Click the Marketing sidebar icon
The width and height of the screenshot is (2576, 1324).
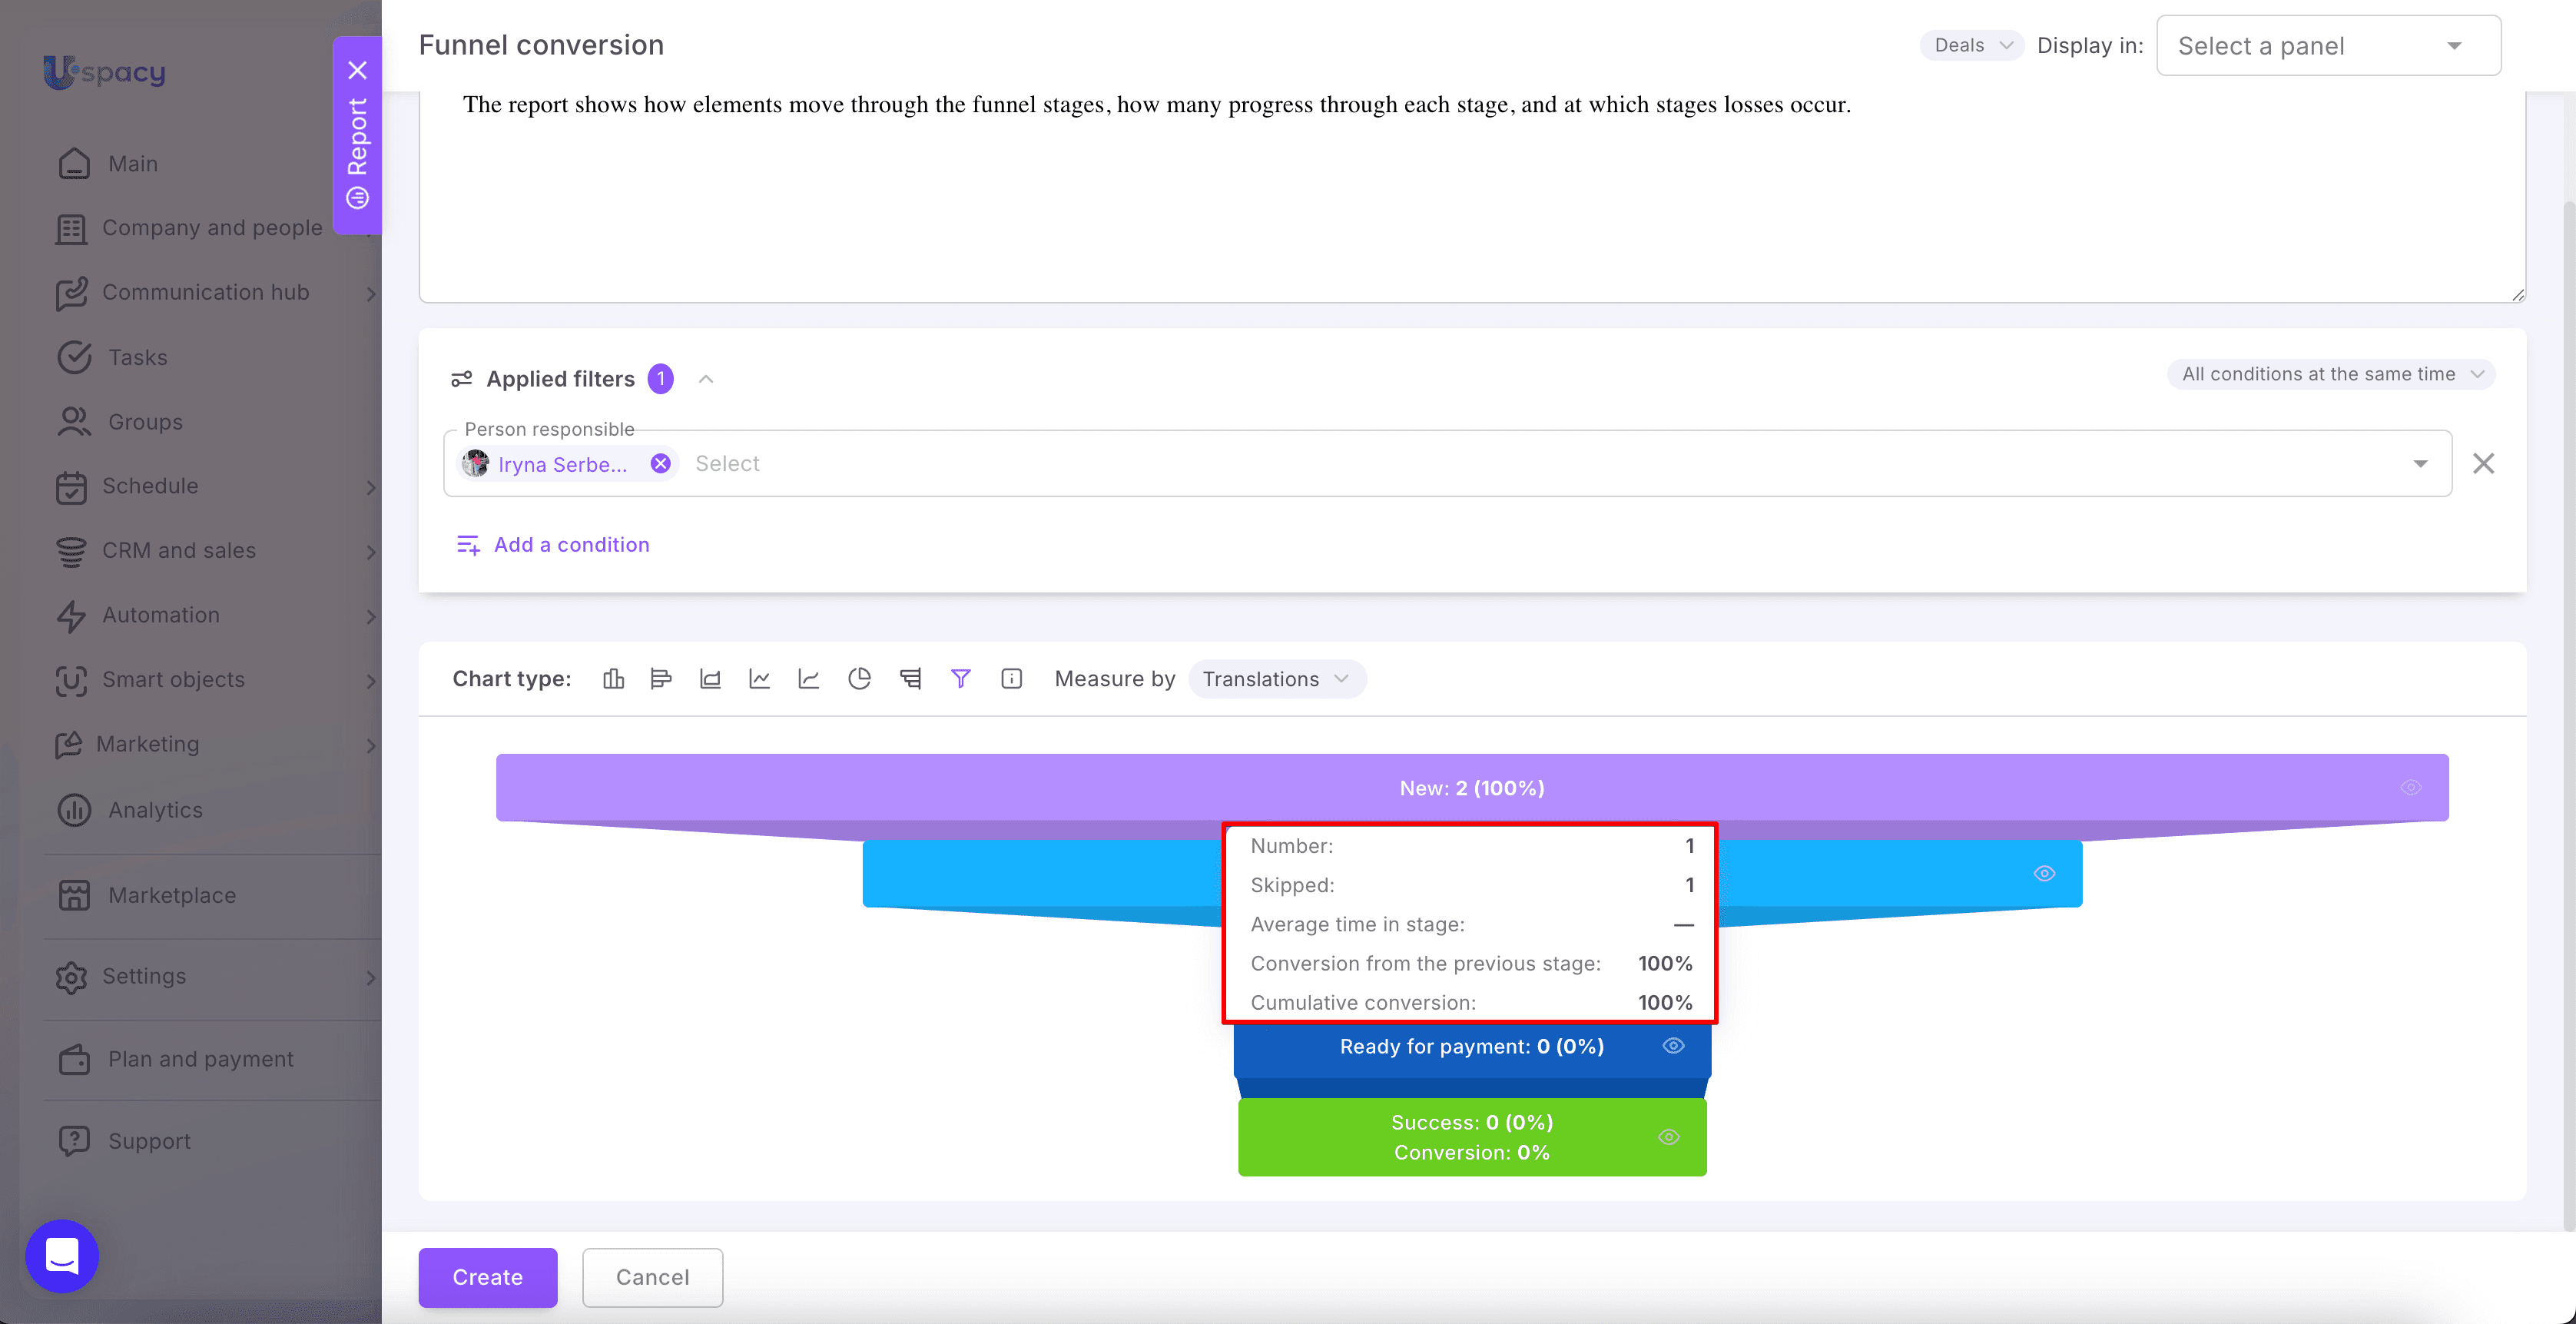tap(68, 745)
